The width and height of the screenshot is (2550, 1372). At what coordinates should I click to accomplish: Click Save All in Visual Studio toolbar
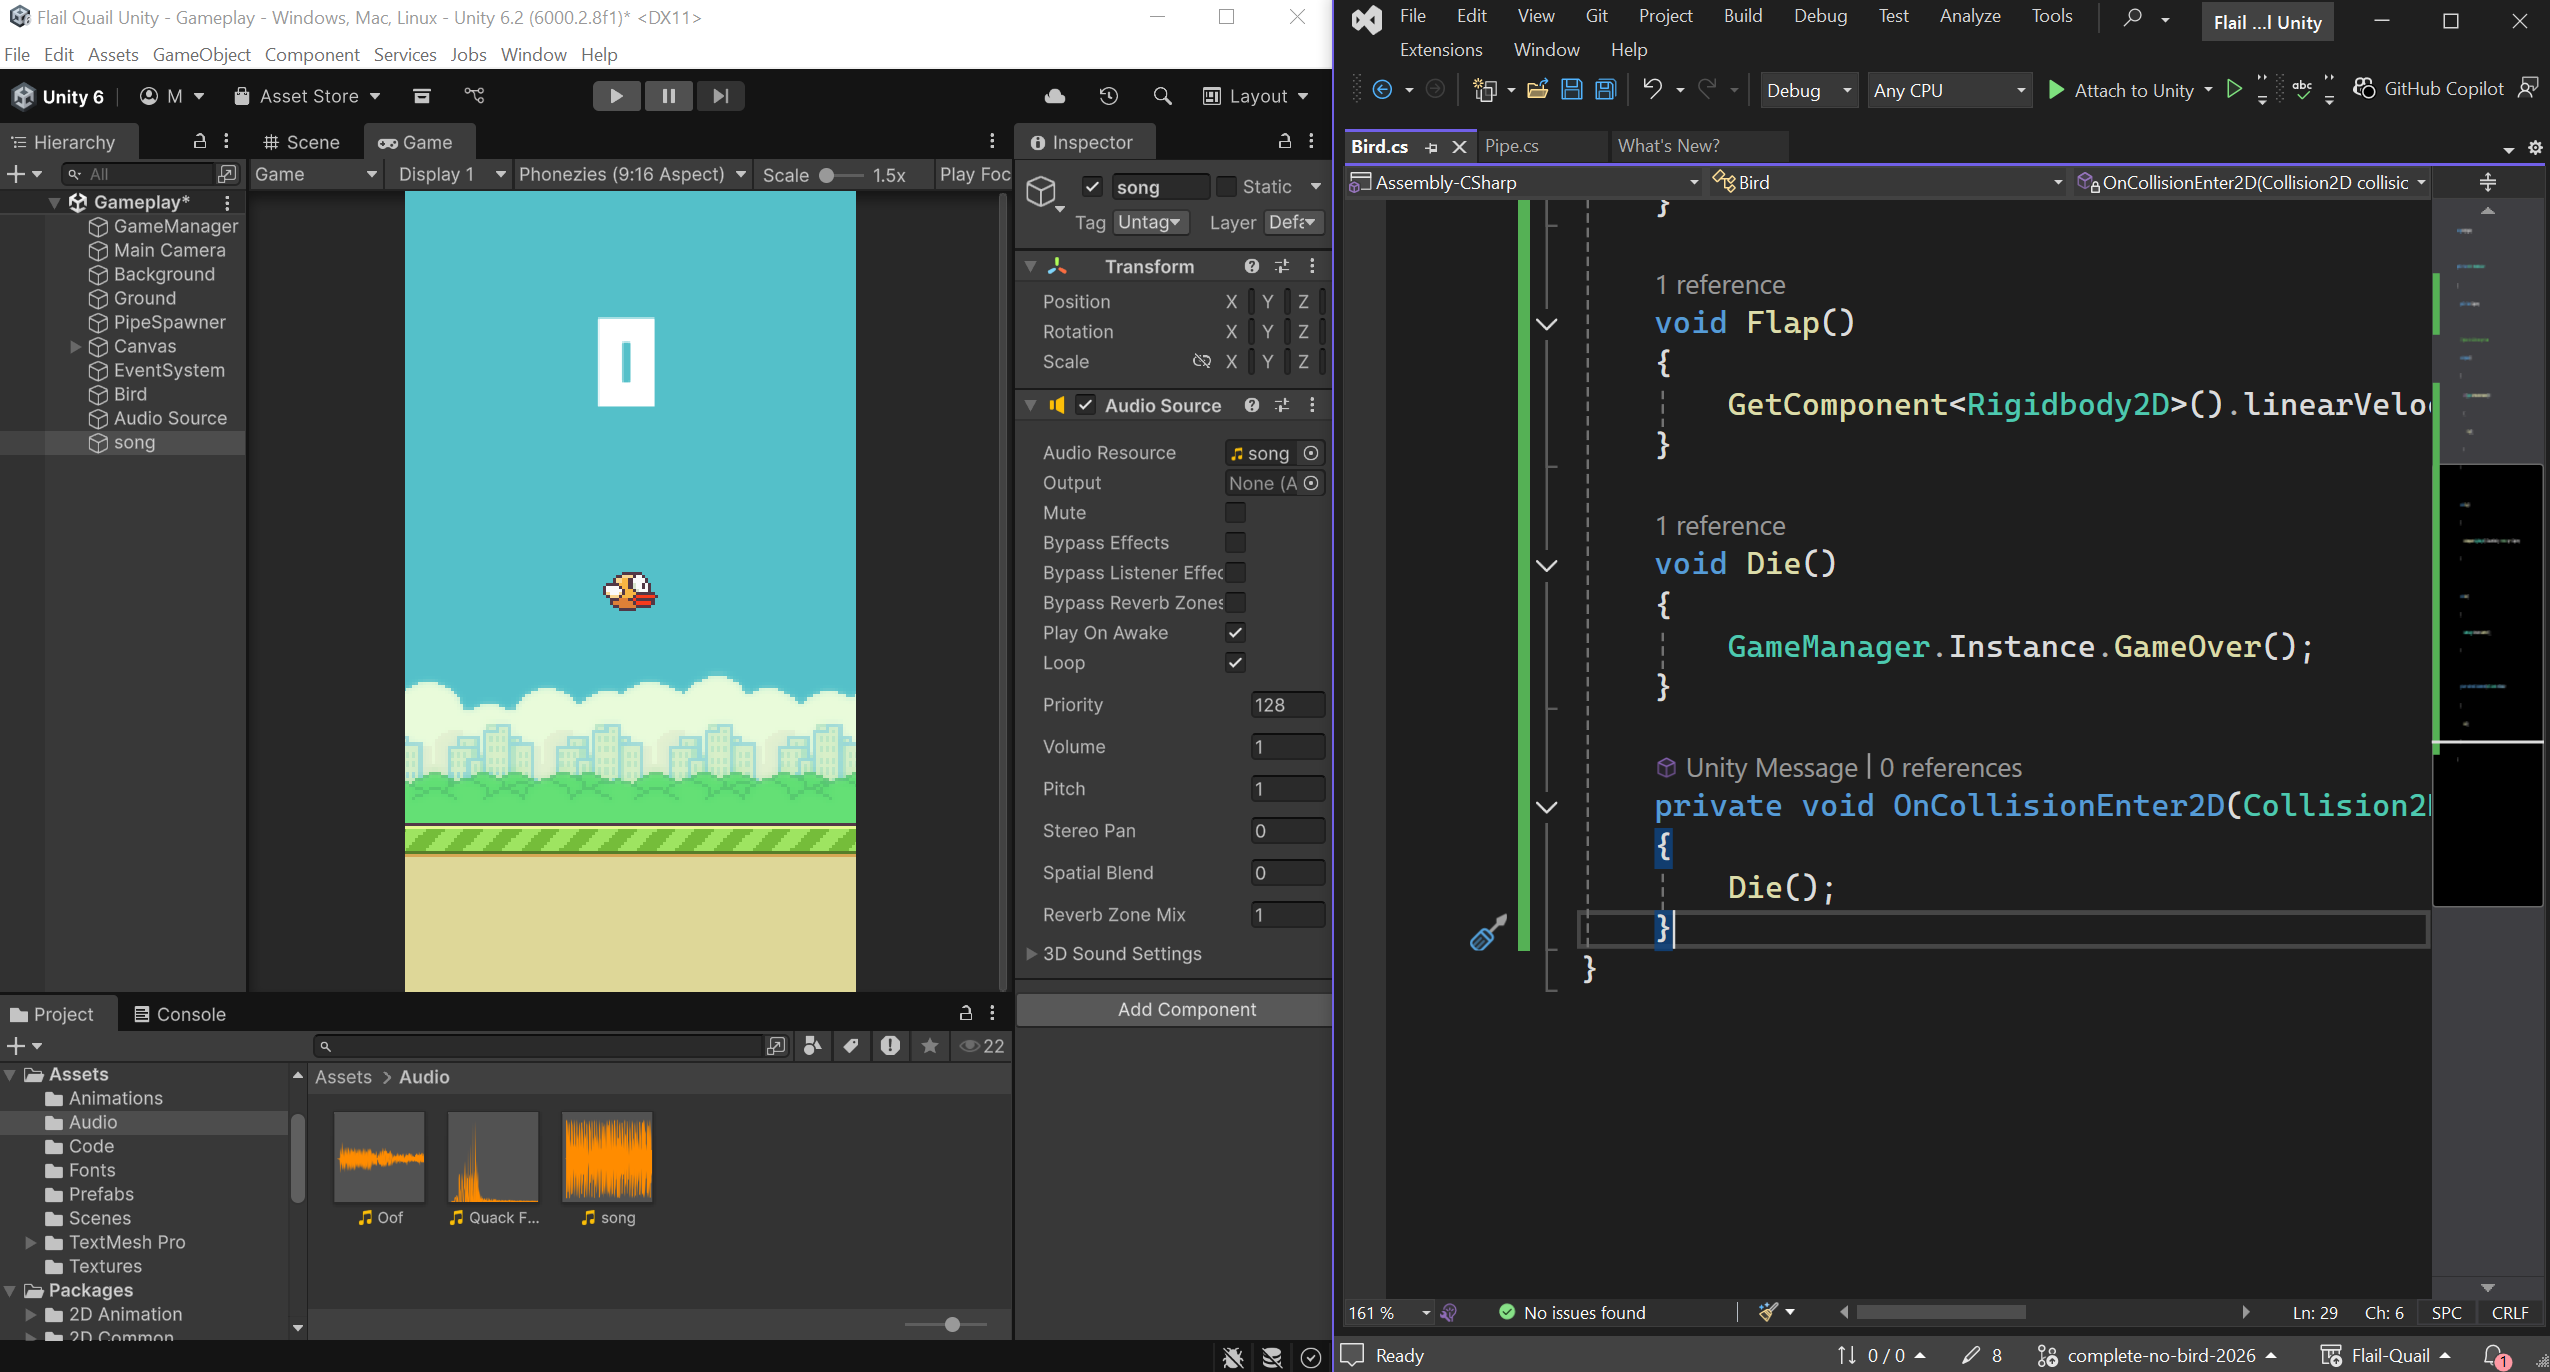(1606, 90)
